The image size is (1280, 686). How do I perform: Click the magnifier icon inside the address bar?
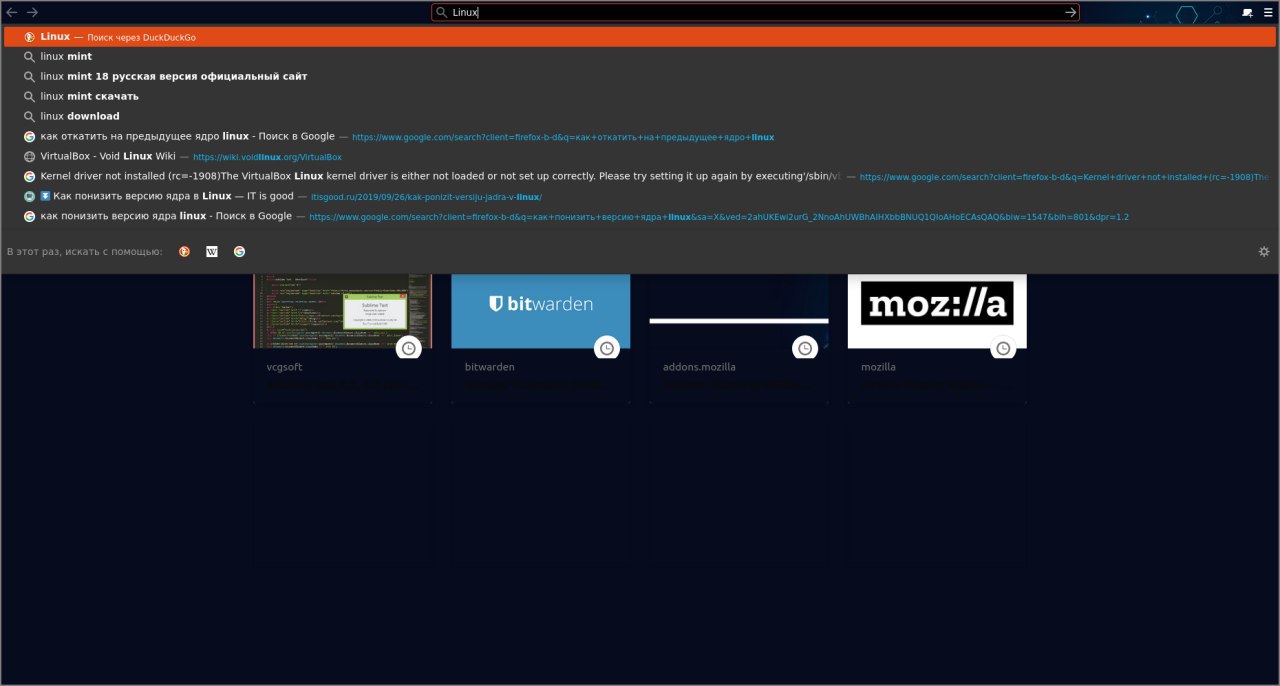pyautogui.click(x=441, y=12)
